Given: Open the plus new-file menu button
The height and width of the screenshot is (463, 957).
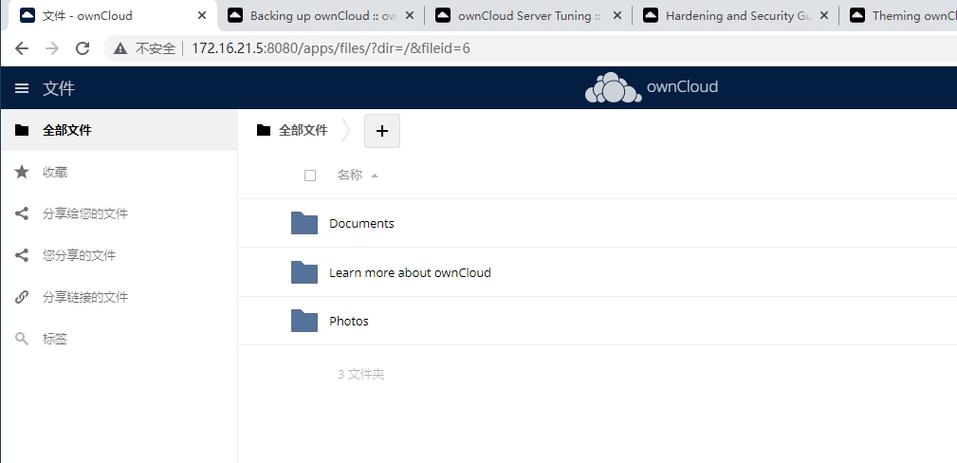Looking at the screenshot, I should (382, 131).
